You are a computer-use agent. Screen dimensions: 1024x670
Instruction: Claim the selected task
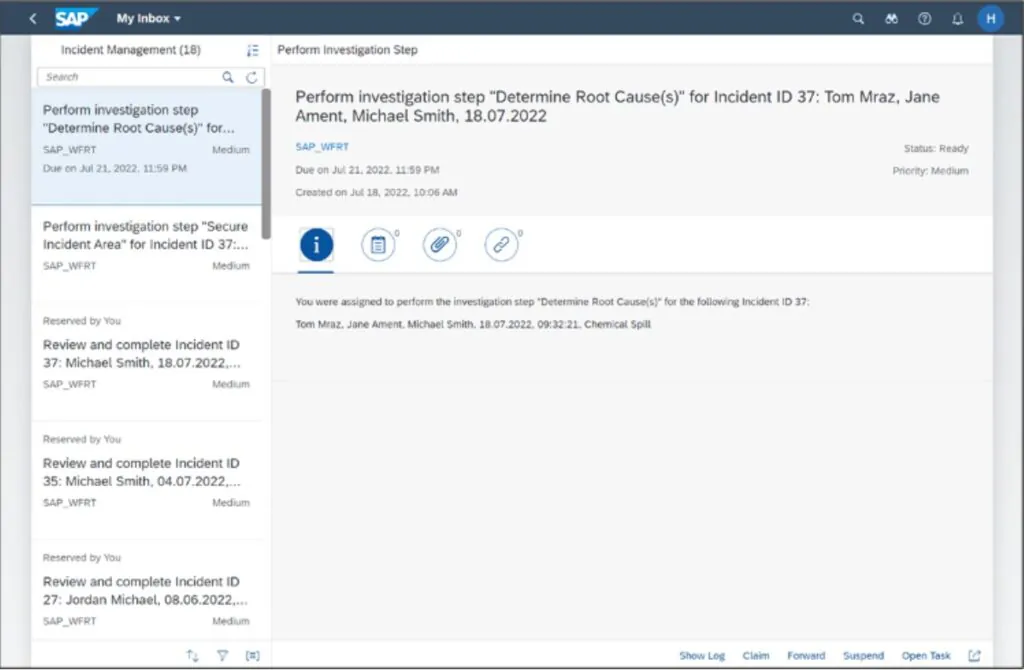(756, 656)
